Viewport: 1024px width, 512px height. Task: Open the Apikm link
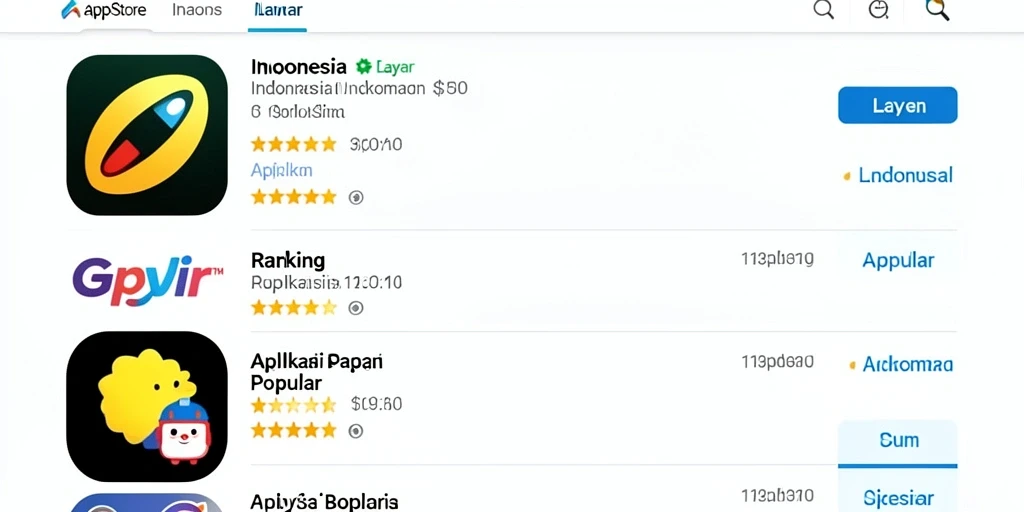click(x=281, y=170)
